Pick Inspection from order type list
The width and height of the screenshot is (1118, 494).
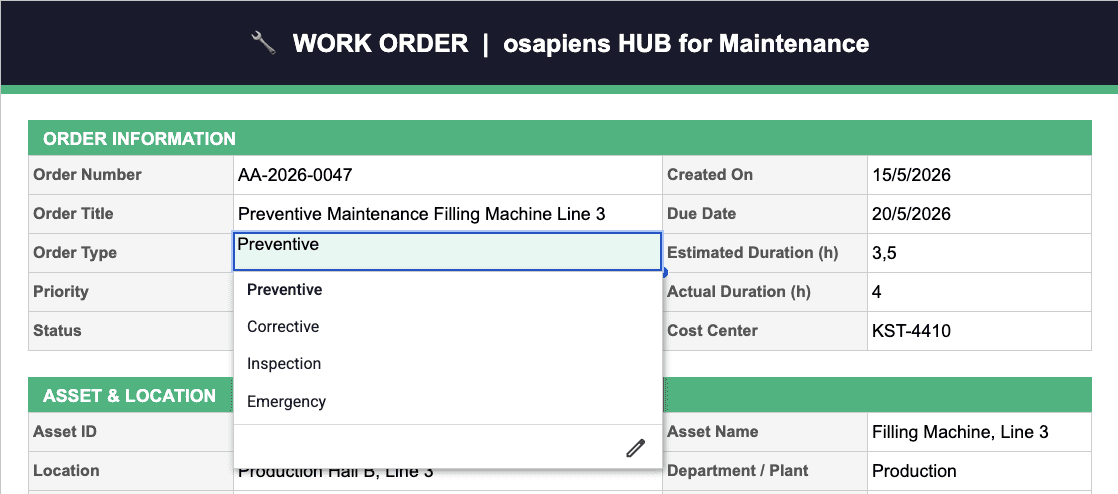coord(448,364)
